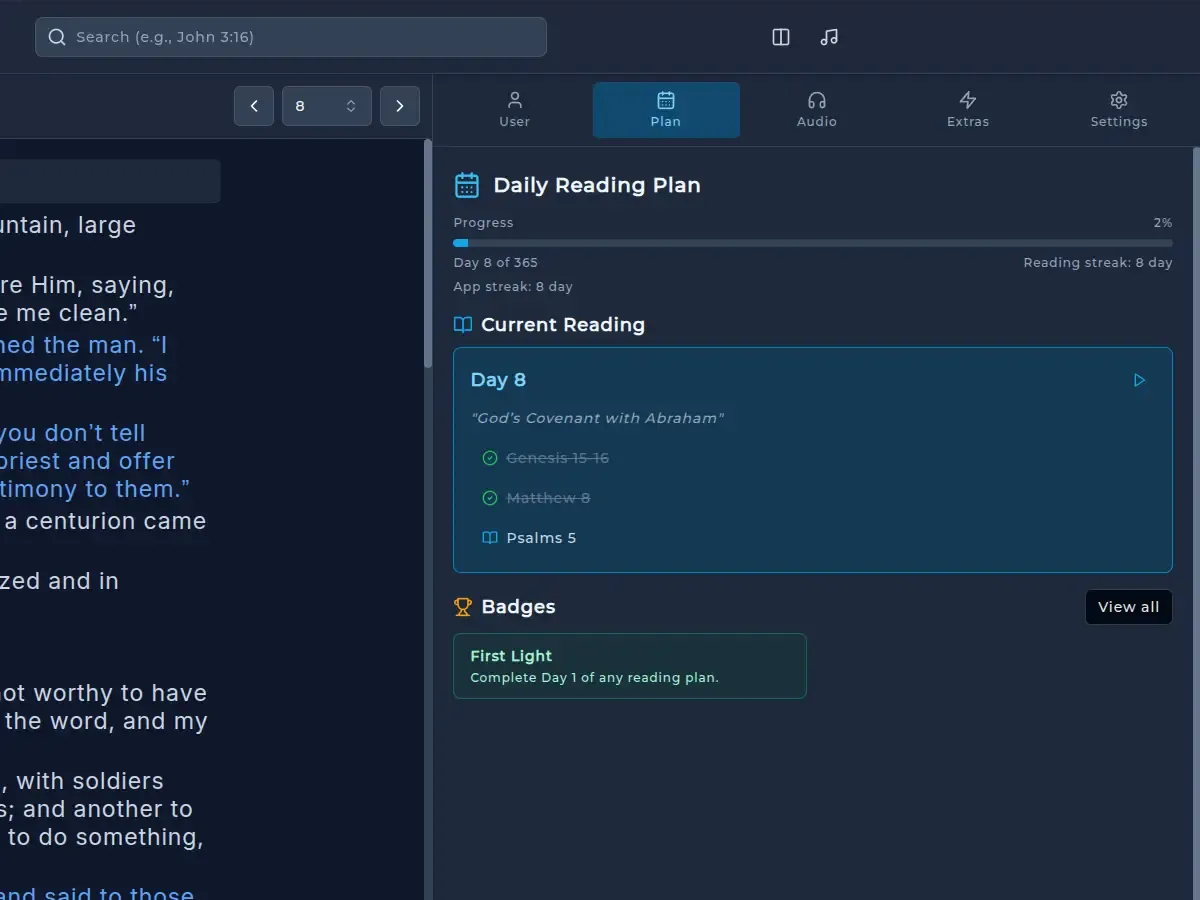The height and width of the screenshot is (900, 1200).
Task: Open the First Light badge
Action: pos(630,665)
